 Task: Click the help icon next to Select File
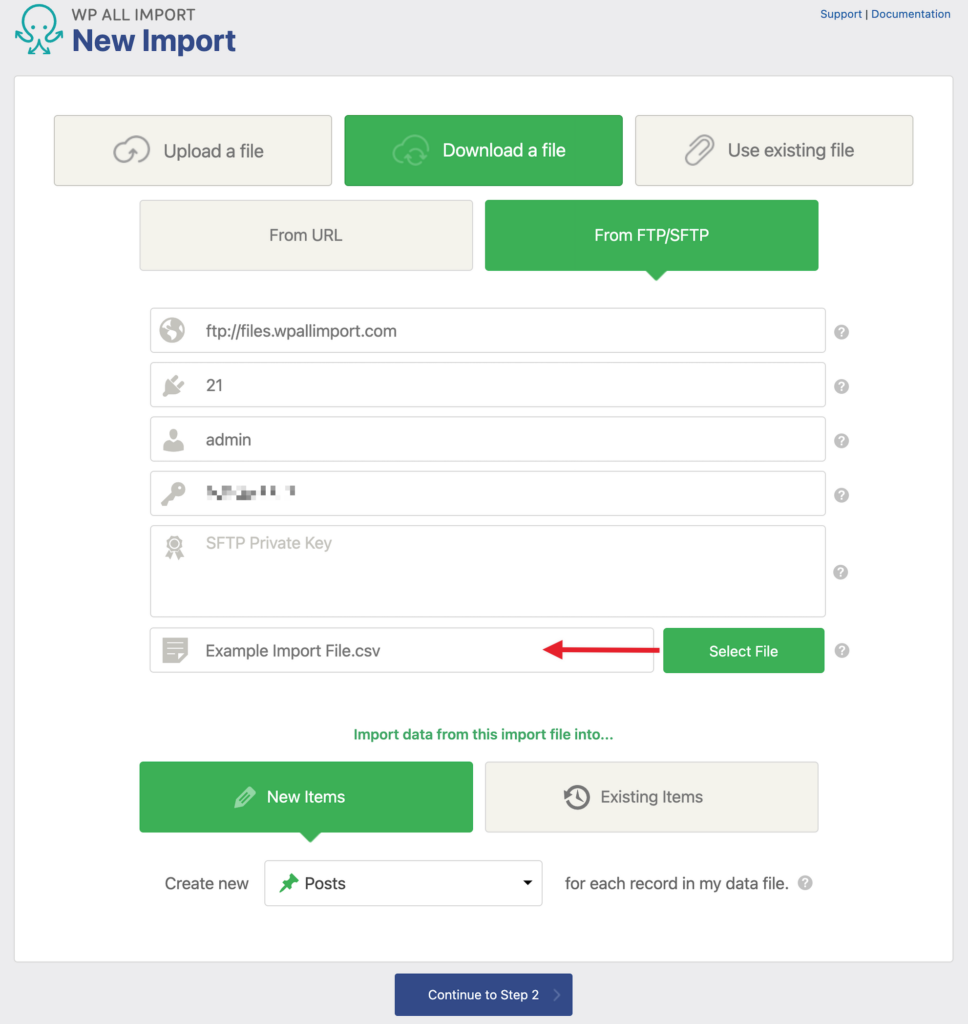[x=841, y=651]
